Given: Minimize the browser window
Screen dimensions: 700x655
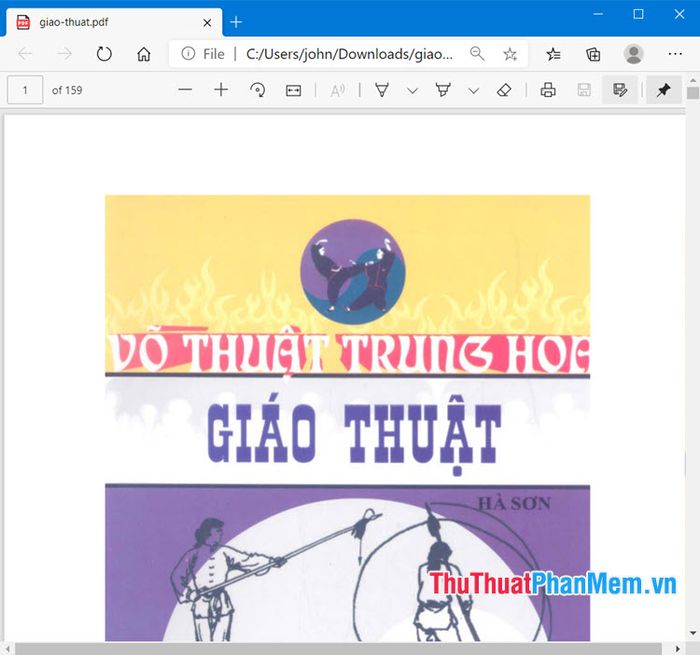Looking at the screenshot, I should (598, 14).
